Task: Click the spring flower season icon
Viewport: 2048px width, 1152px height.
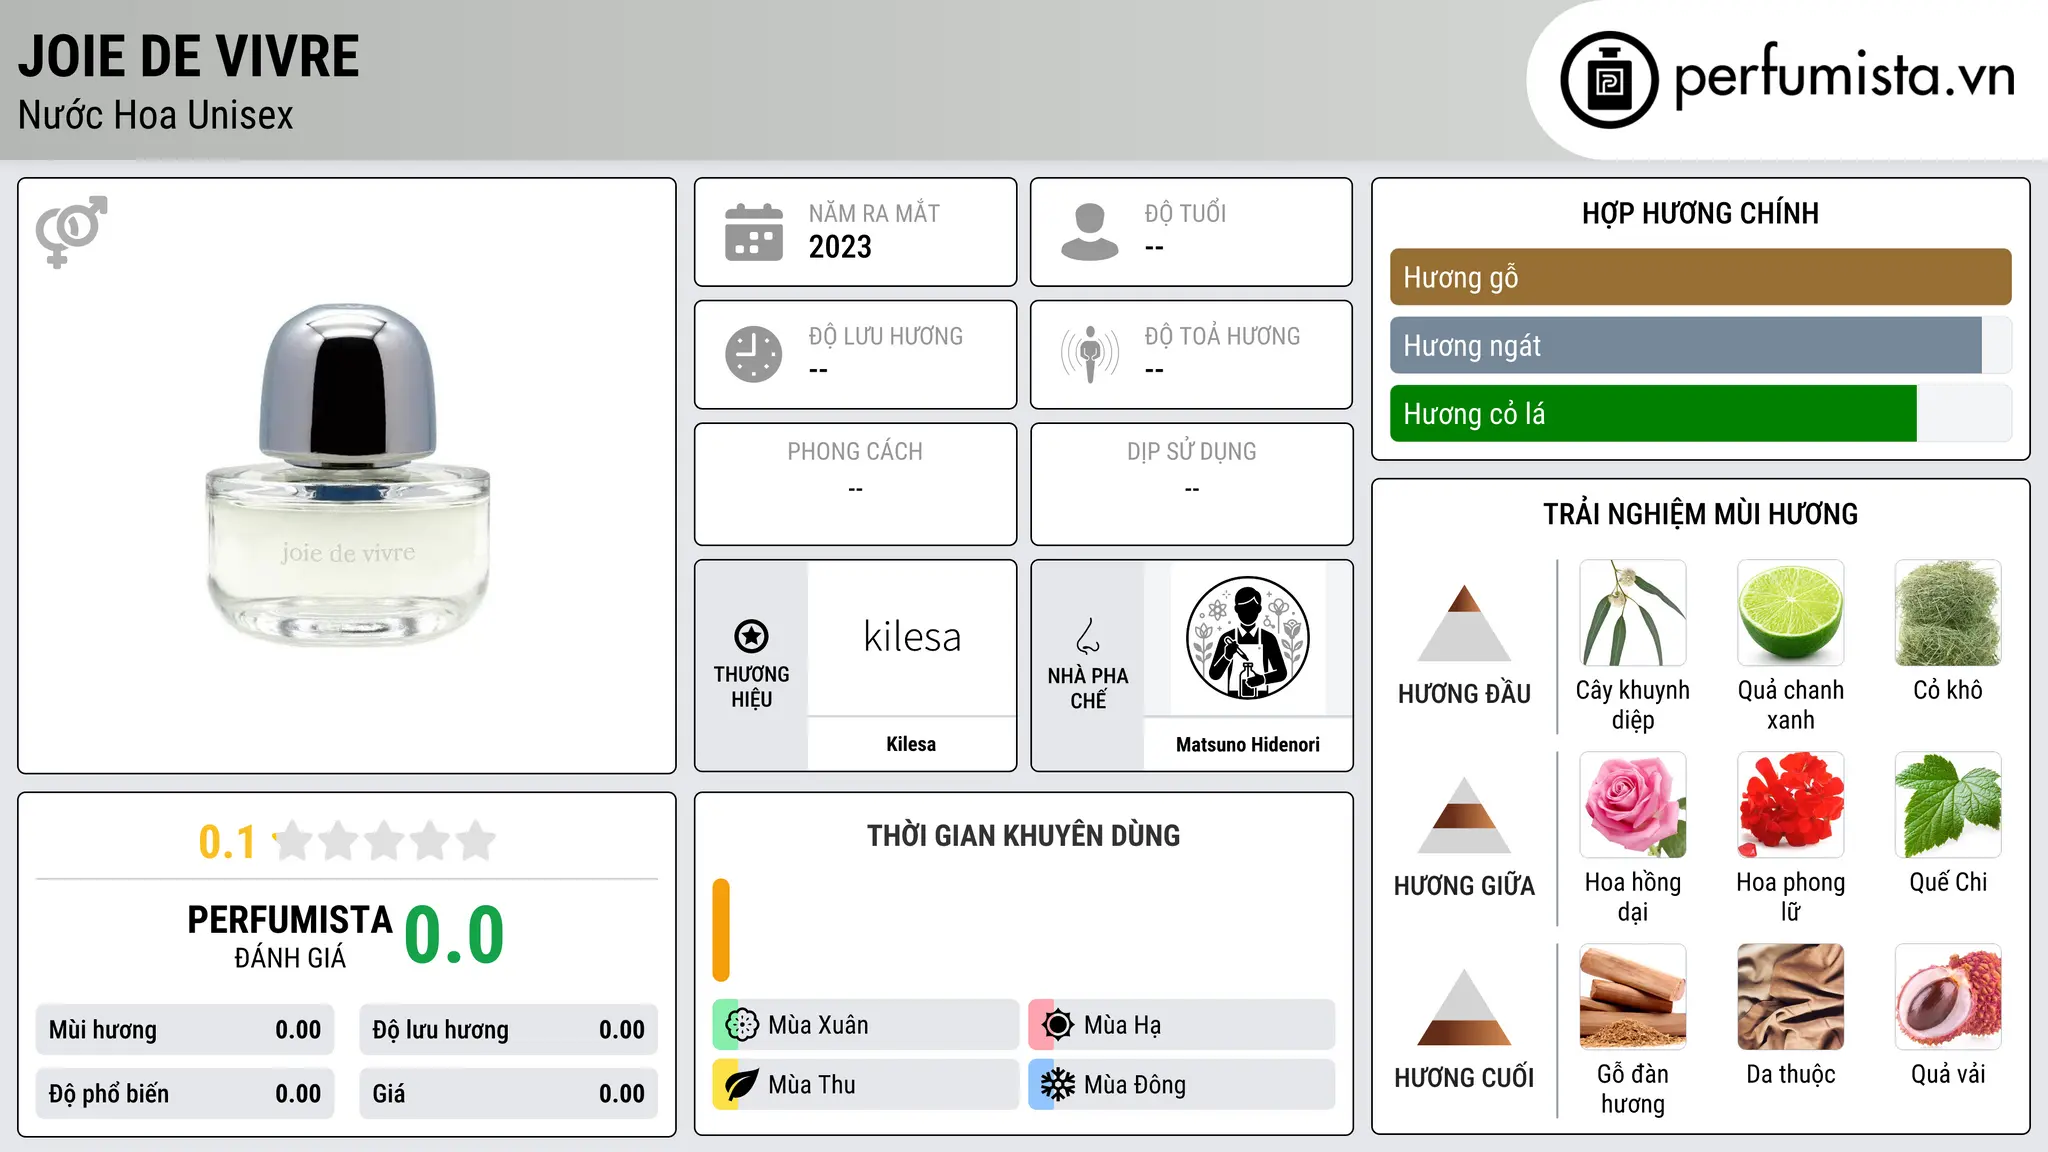Action: pyautogui.click(x=742, y=1024)
